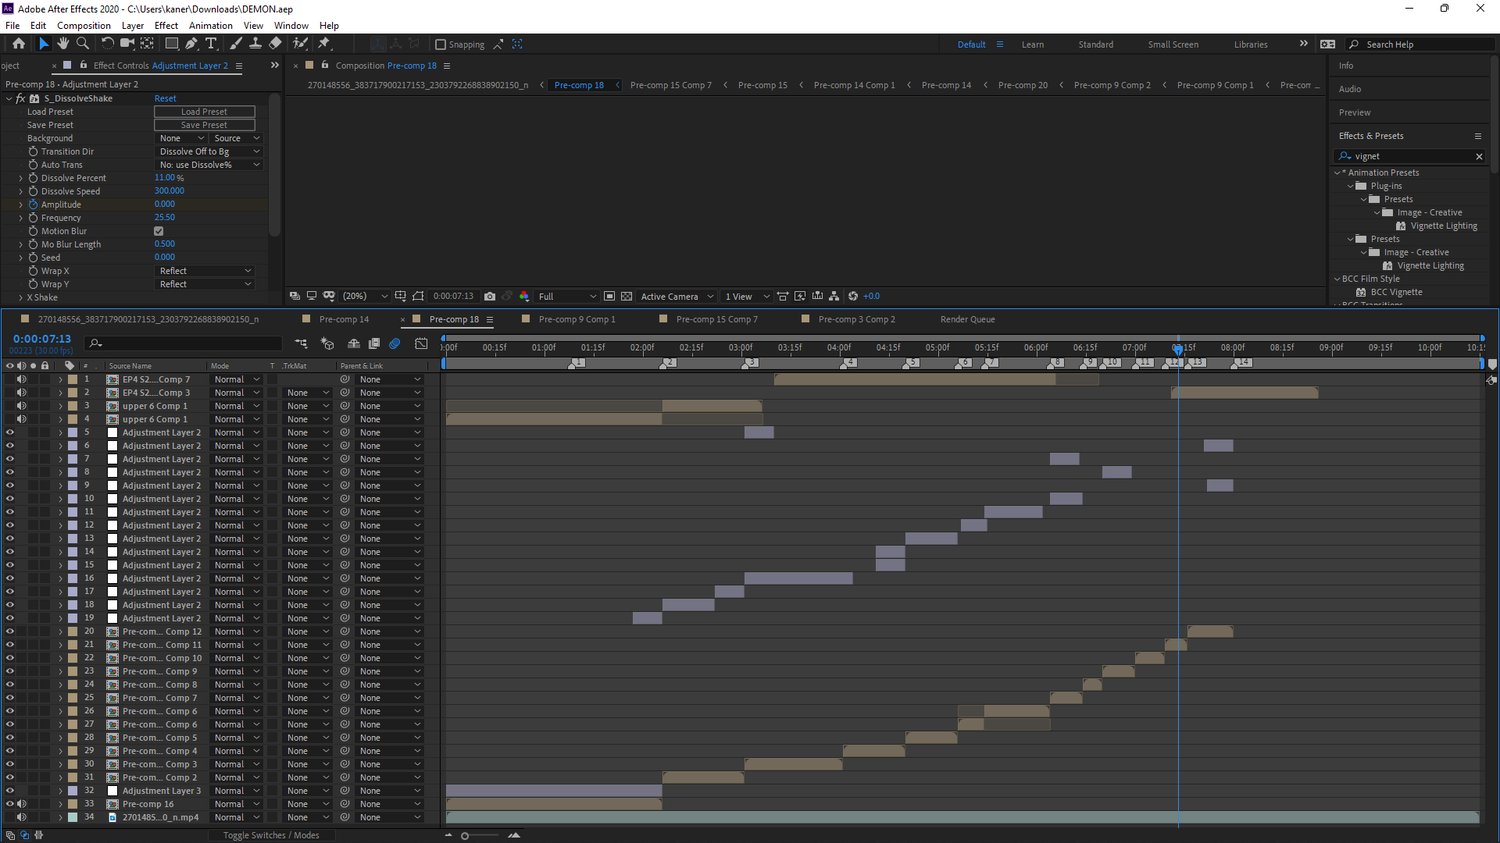Click the Load Preset button

[x=204, y=112]
